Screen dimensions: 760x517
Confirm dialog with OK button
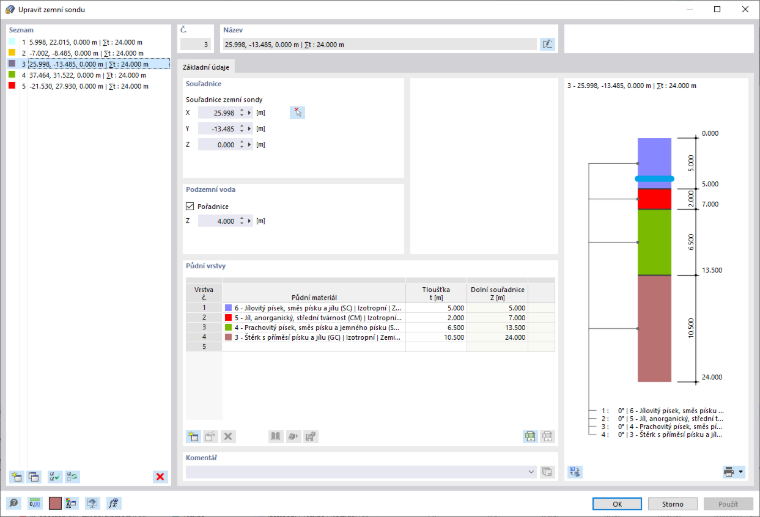[x=617, y=504]
